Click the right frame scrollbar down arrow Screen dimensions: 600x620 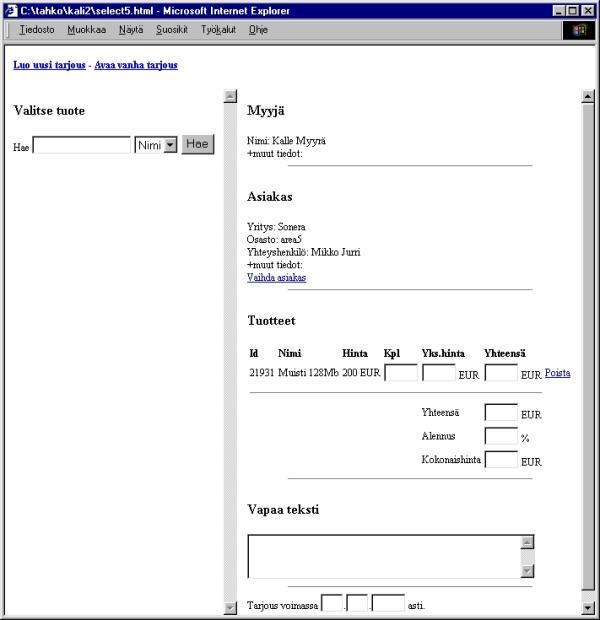(x=588, y=608)
